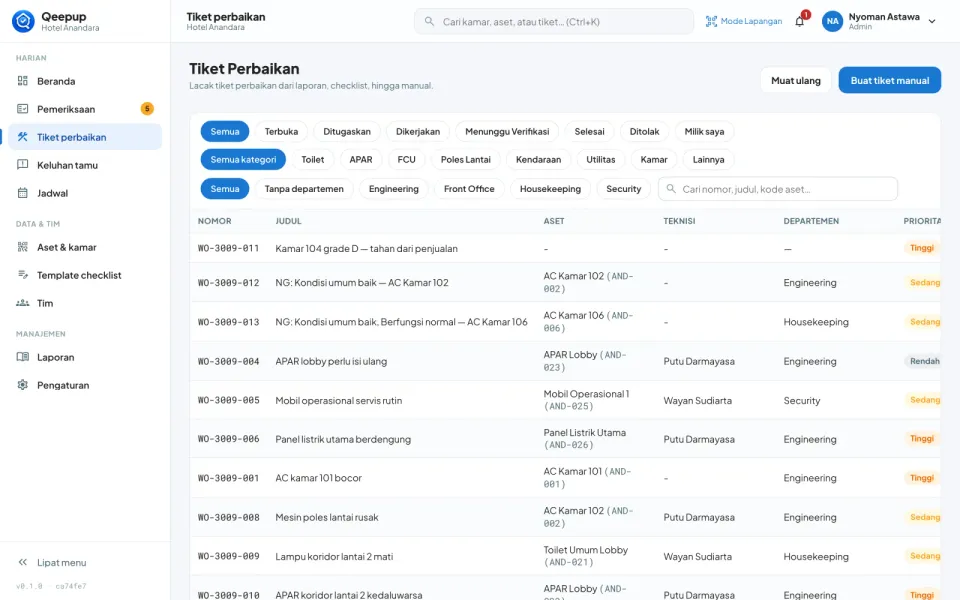Click the NOMOR column header

(214, 220)
